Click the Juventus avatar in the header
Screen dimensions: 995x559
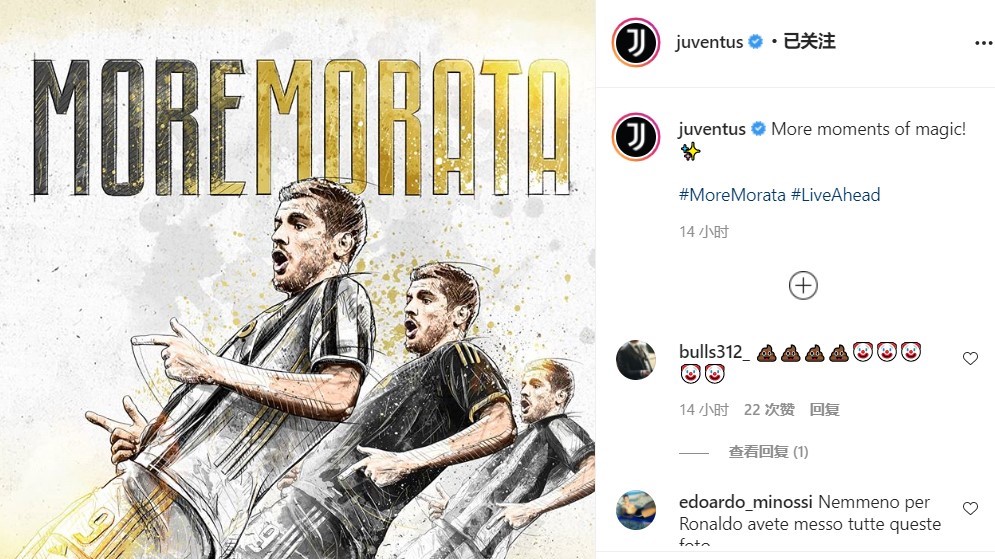coord(636,42)
